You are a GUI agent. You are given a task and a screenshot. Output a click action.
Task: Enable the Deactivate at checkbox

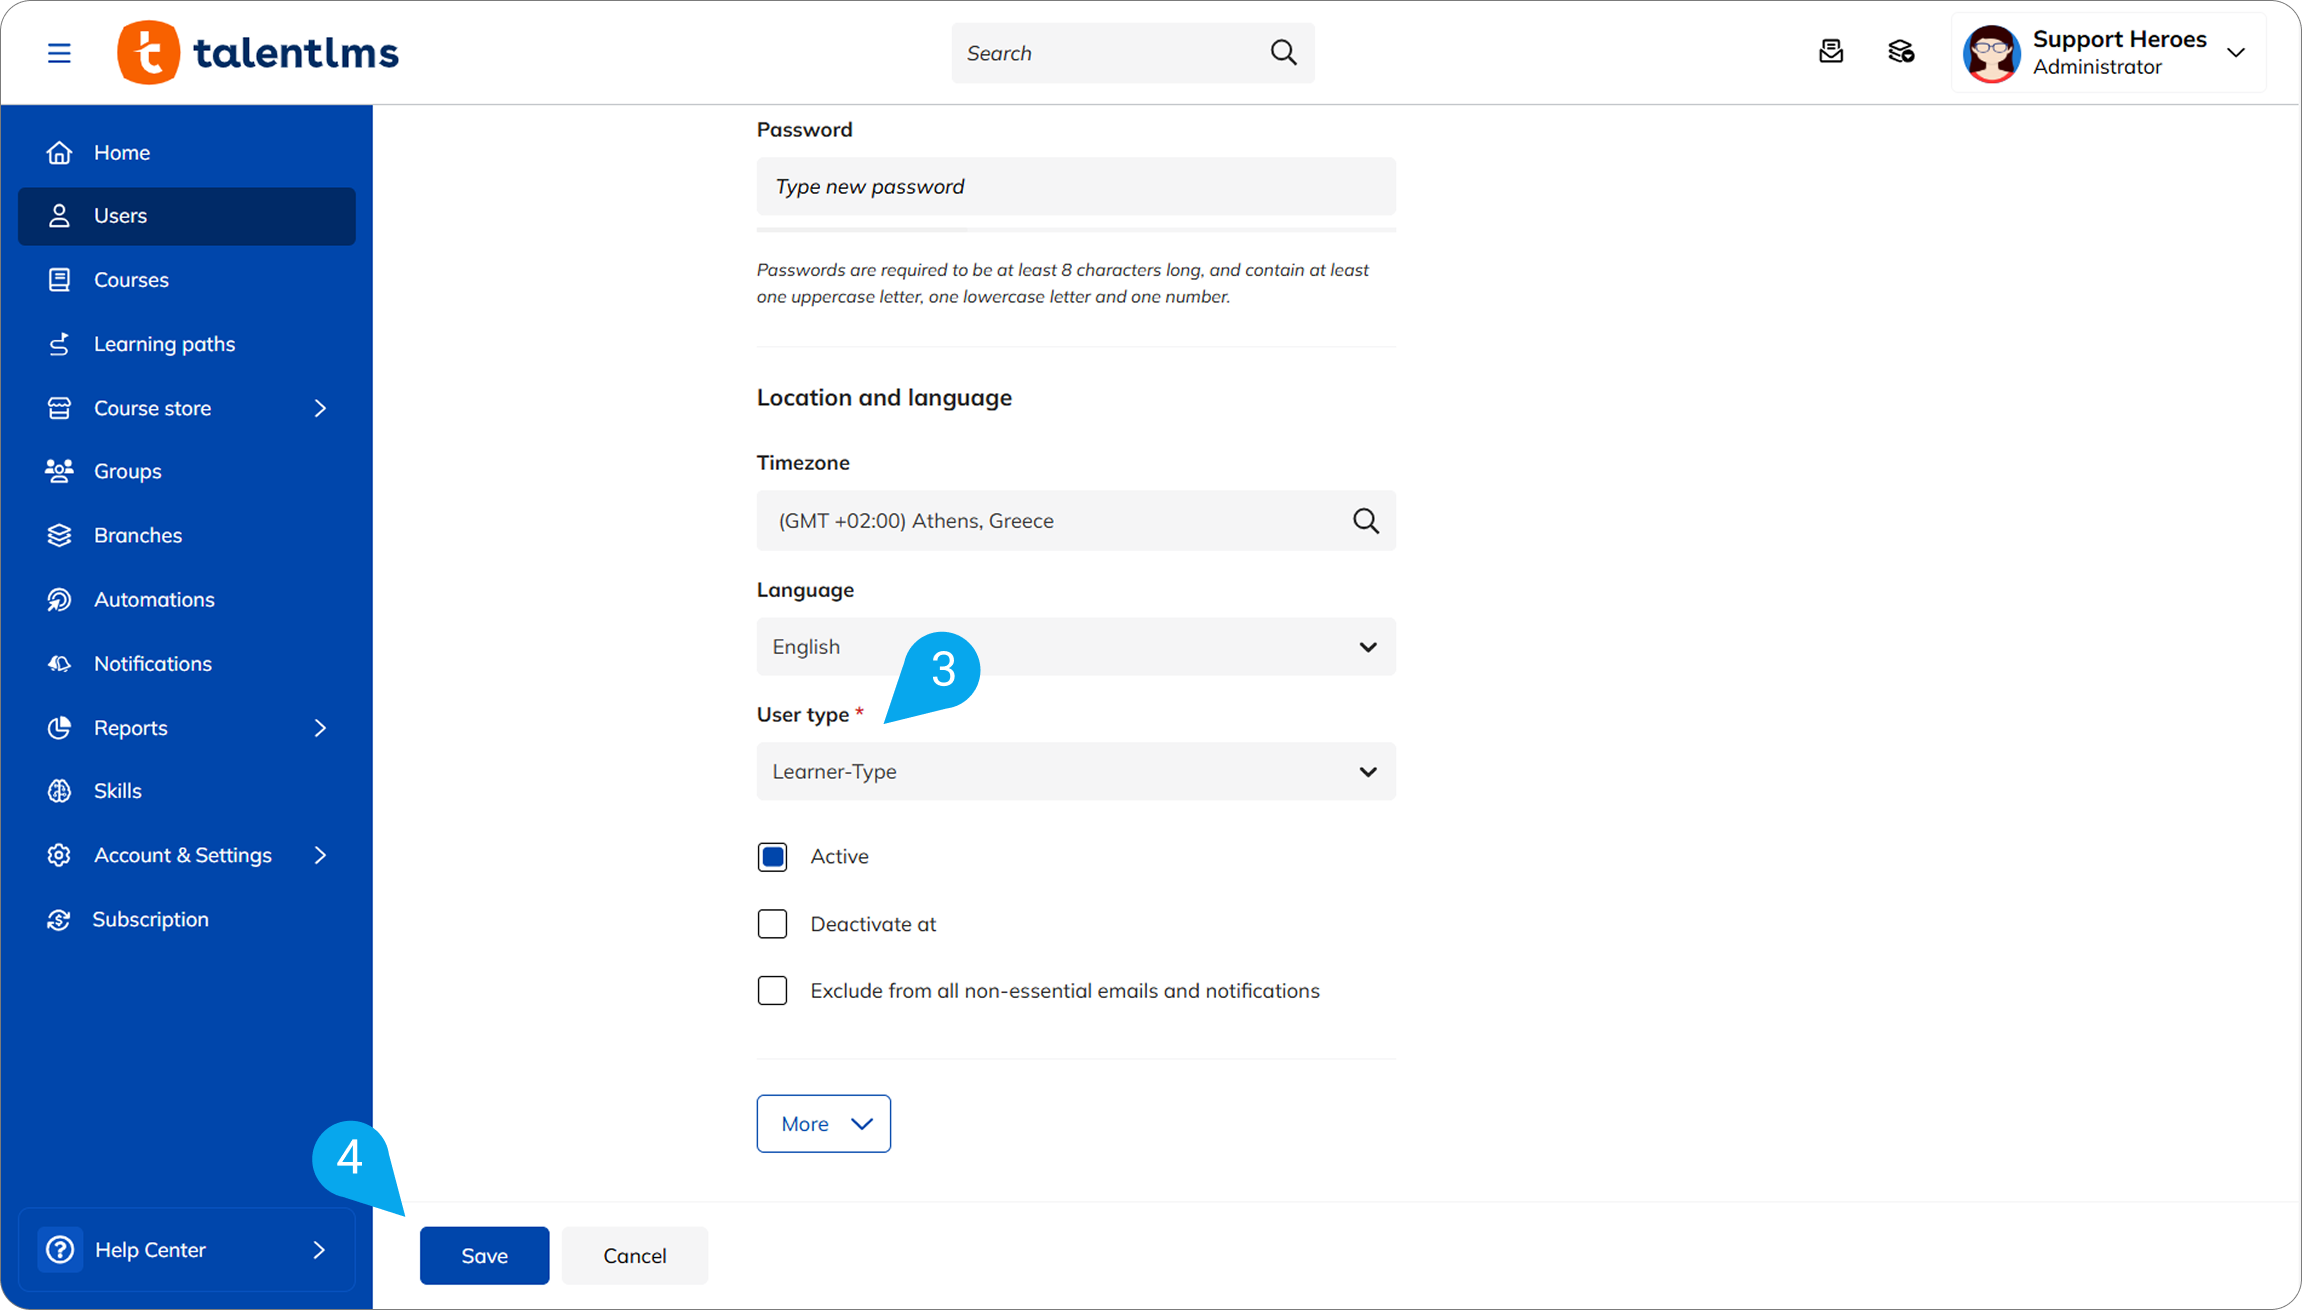tap(772, 924)
